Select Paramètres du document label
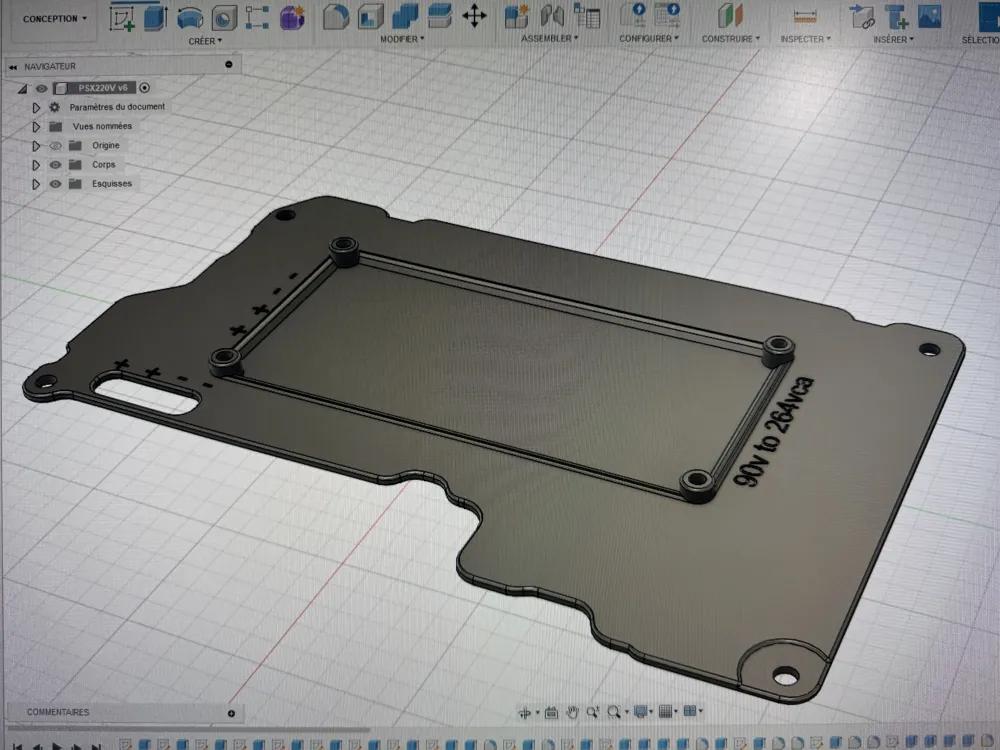This screenshot has width=1000, height=750. click(x=117, y=107)
